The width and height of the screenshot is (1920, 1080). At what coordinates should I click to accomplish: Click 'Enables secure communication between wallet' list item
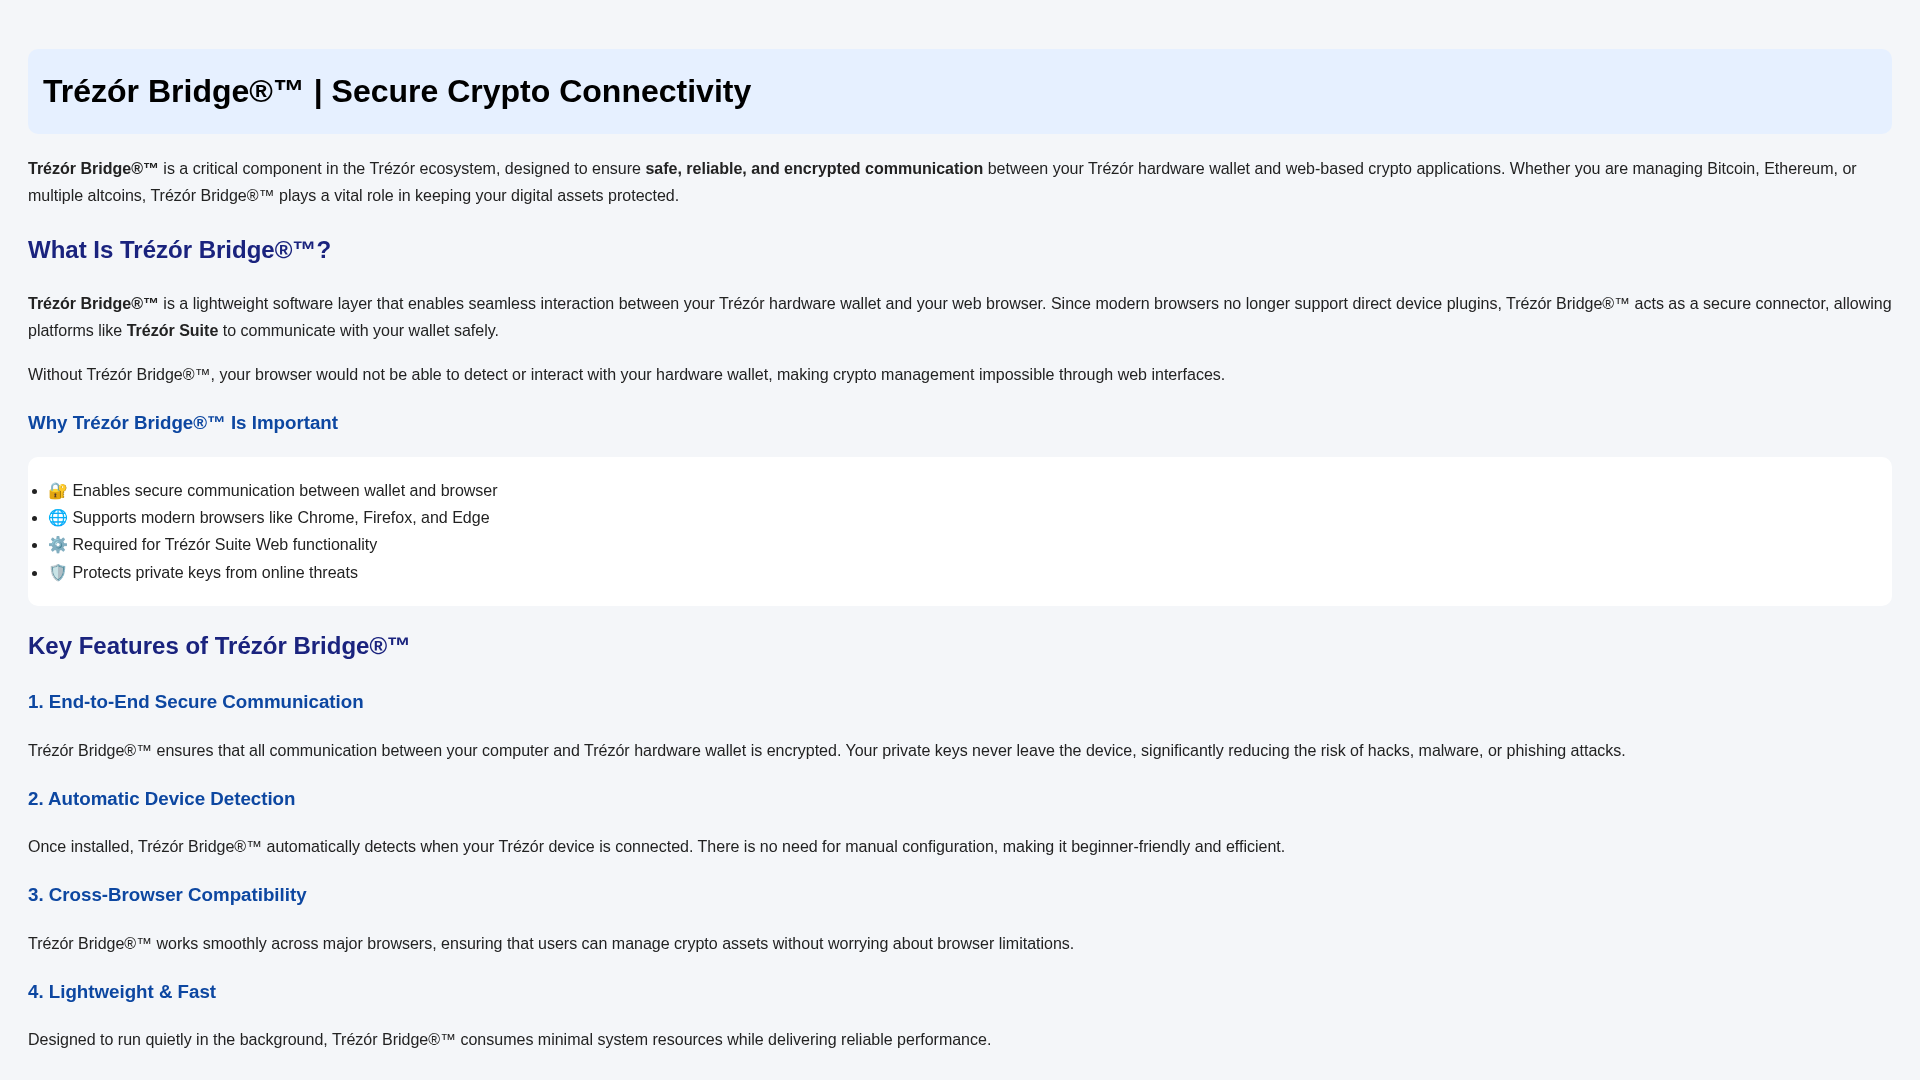273,491
